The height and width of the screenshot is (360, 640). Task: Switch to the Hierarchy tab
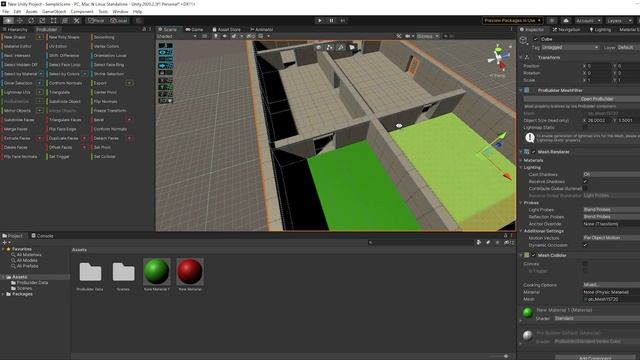pyautogui.click(x=15, y=29)
